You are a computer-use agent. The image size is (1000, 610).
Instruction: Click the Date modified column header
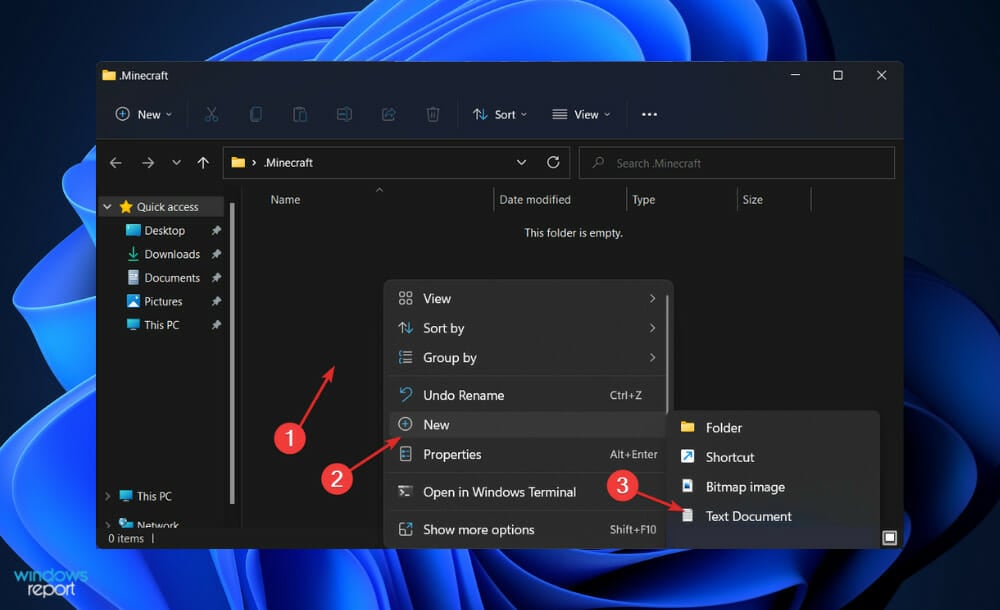[535, 200]
